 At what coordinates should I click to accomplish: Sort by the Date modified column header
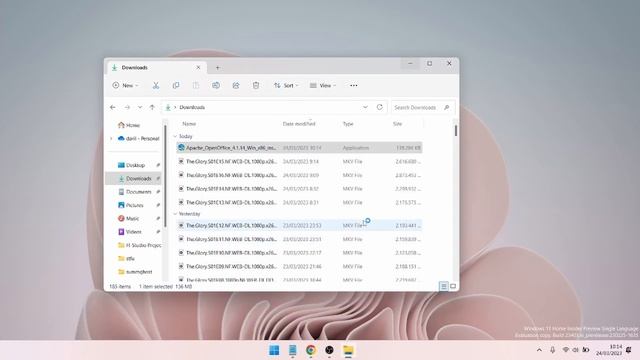[x=299, y=124]
